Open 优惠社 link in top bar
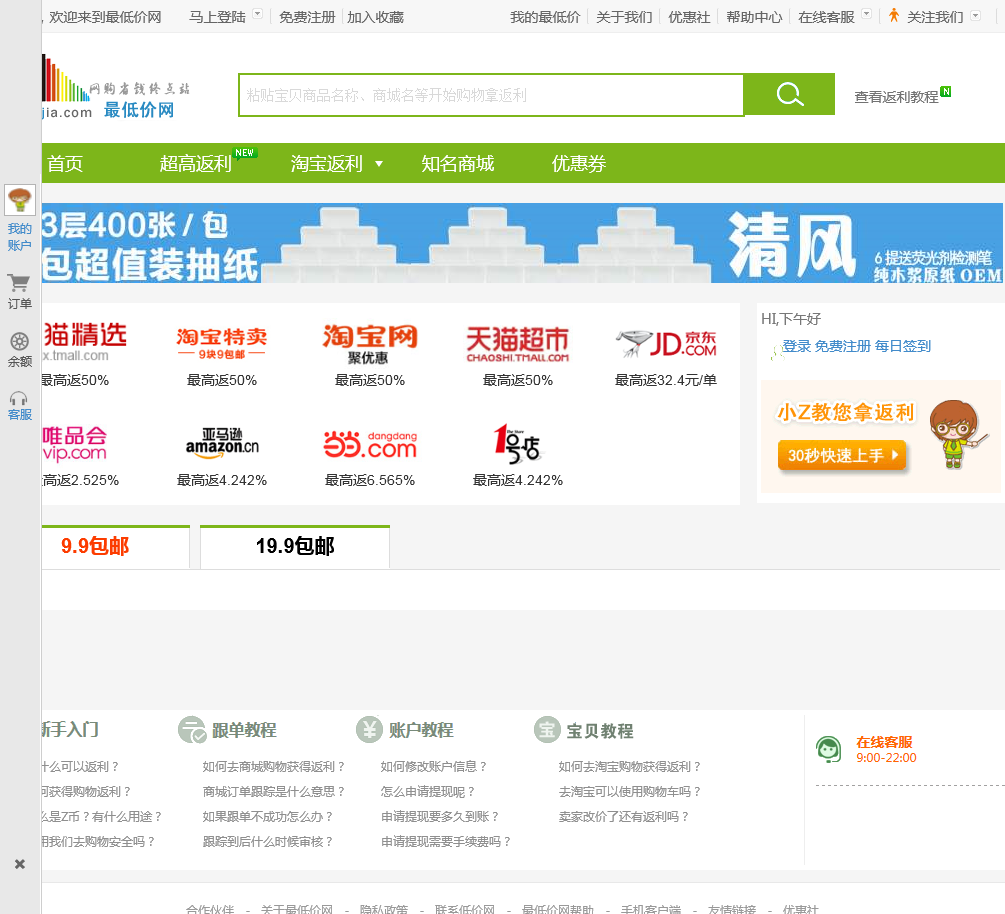Screen dimensions: 1005x914 pos(689,17)
